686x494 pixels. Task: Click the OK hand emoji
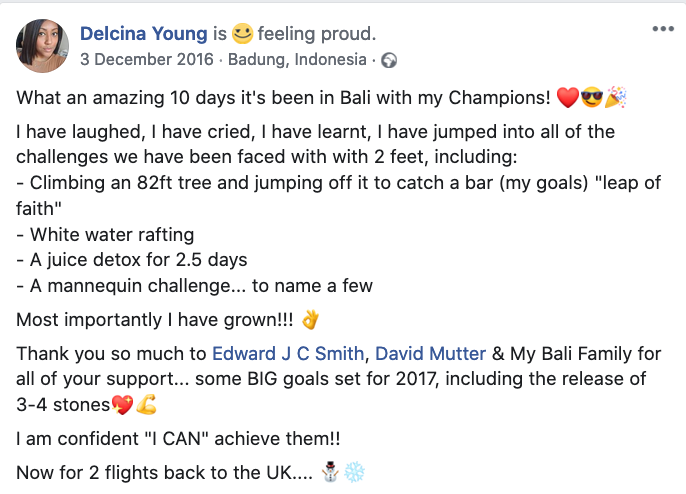coord(311,320)
